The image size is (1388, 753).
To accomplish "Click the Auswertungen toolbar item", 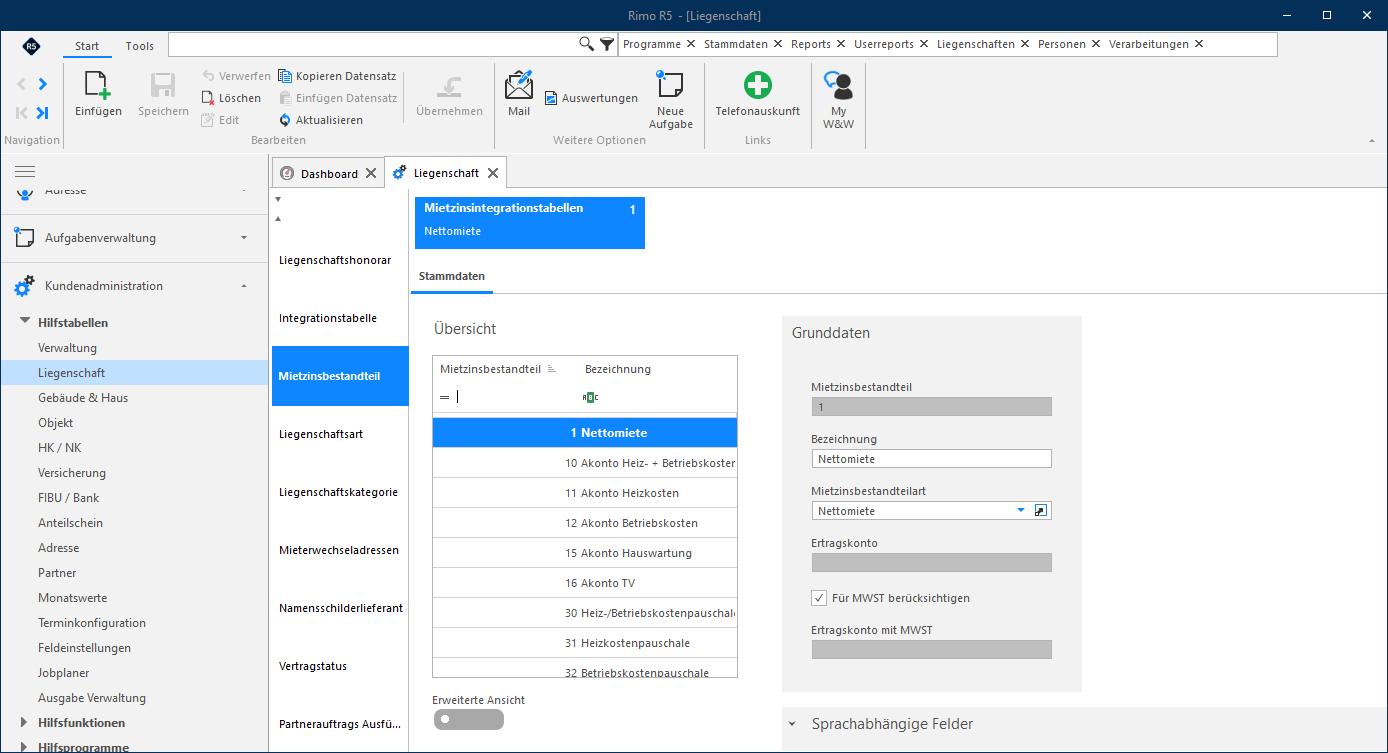I will [591, 98].
